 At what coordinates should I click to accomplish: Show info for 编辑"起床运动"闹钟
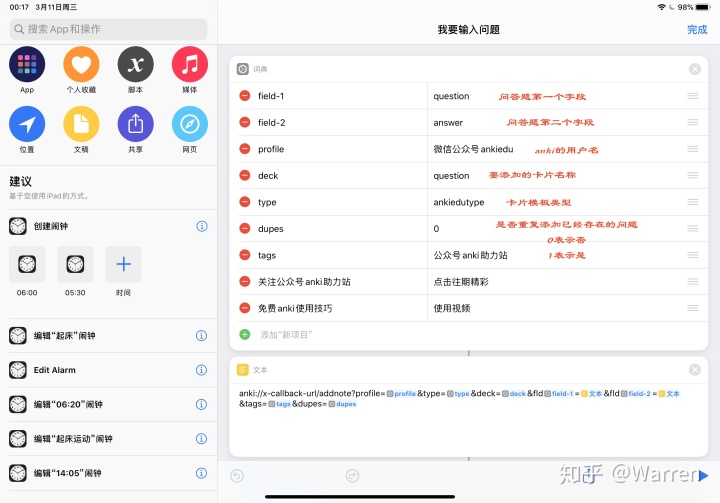tap(202, 439)
